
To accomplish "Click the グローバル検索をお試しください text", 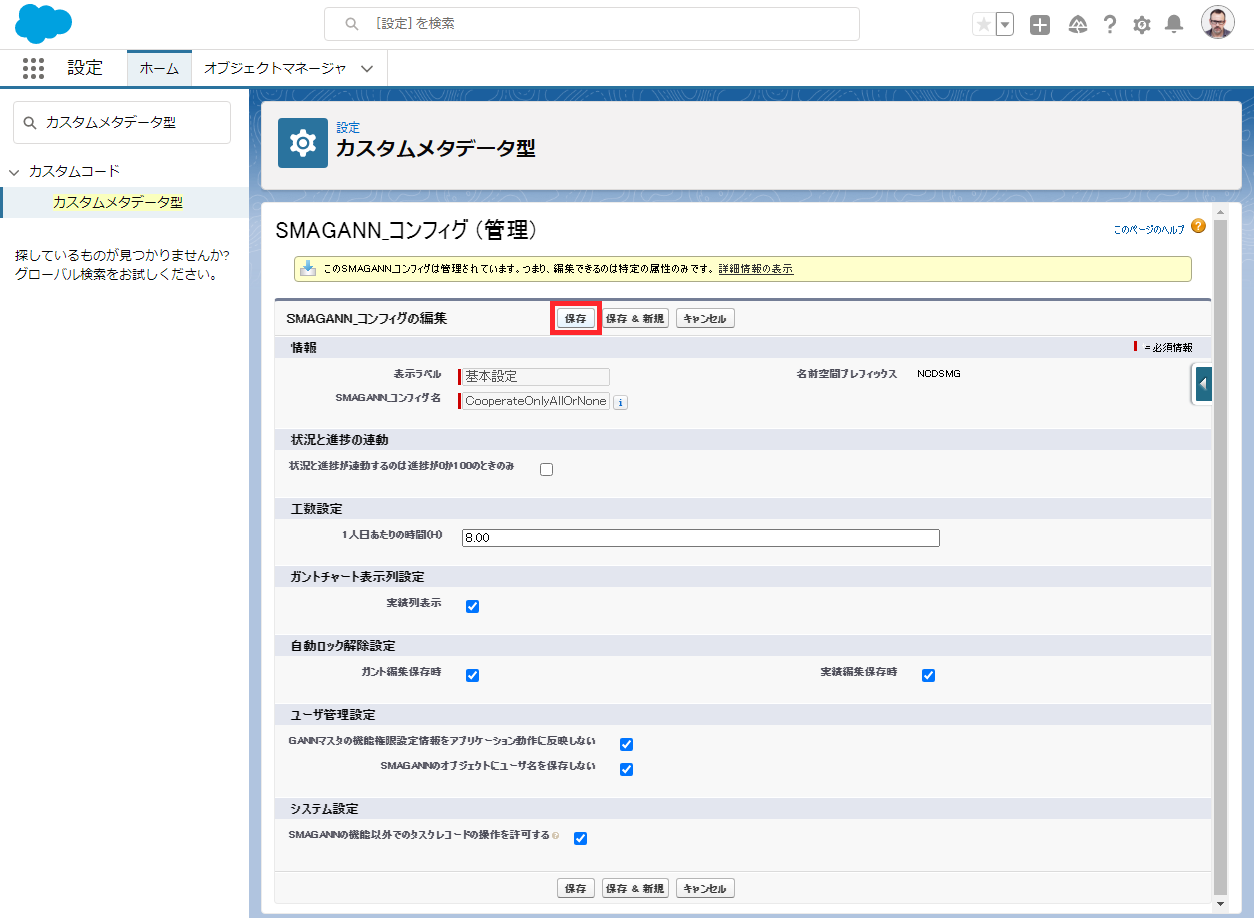I will (117, 274).
